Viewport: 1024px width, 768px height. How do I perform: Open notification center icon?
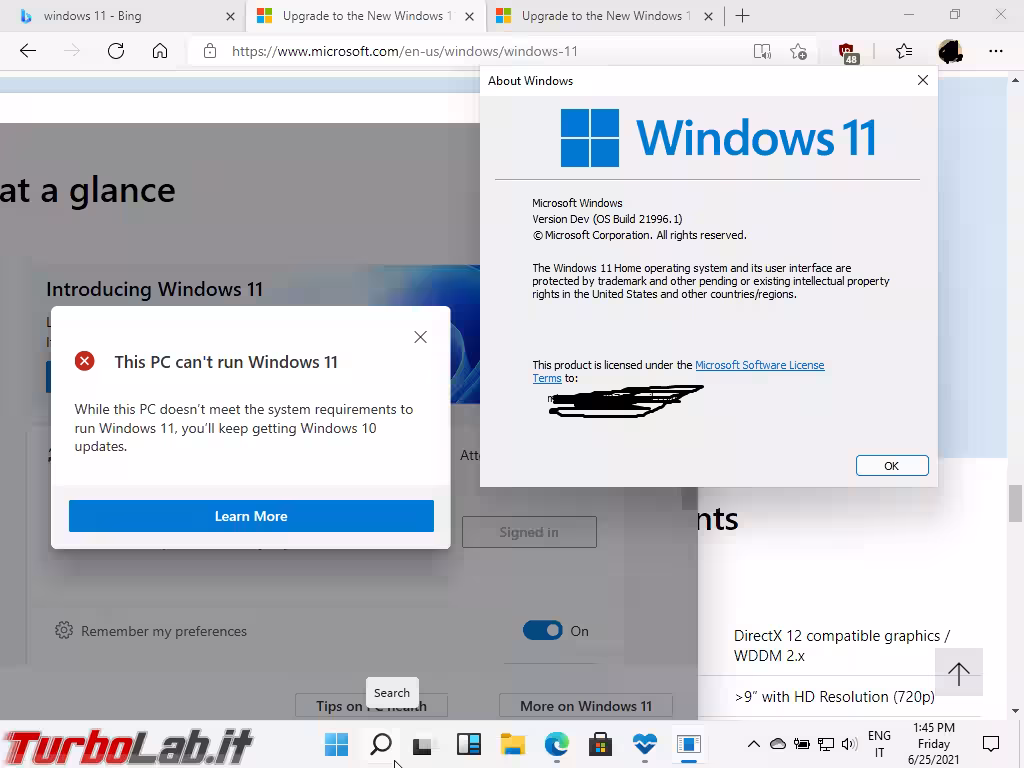coord(991,744)
